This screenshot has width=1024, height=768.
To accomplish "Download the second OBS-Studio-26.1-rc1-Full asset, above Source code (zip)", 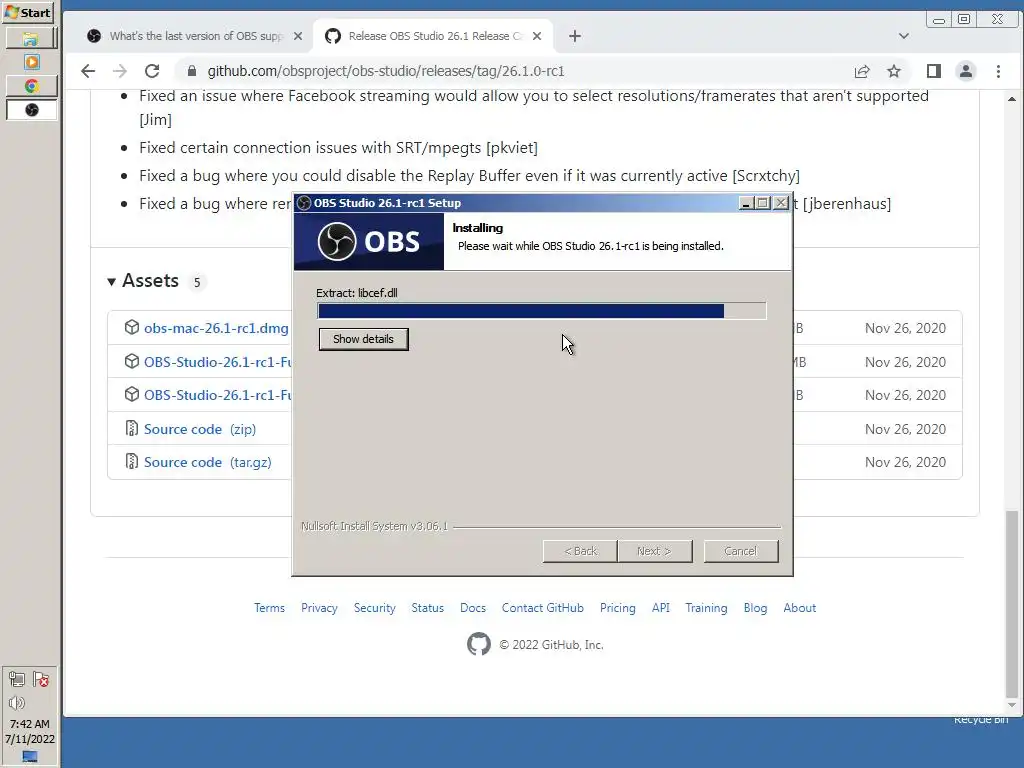I will (x=217, y=395).
